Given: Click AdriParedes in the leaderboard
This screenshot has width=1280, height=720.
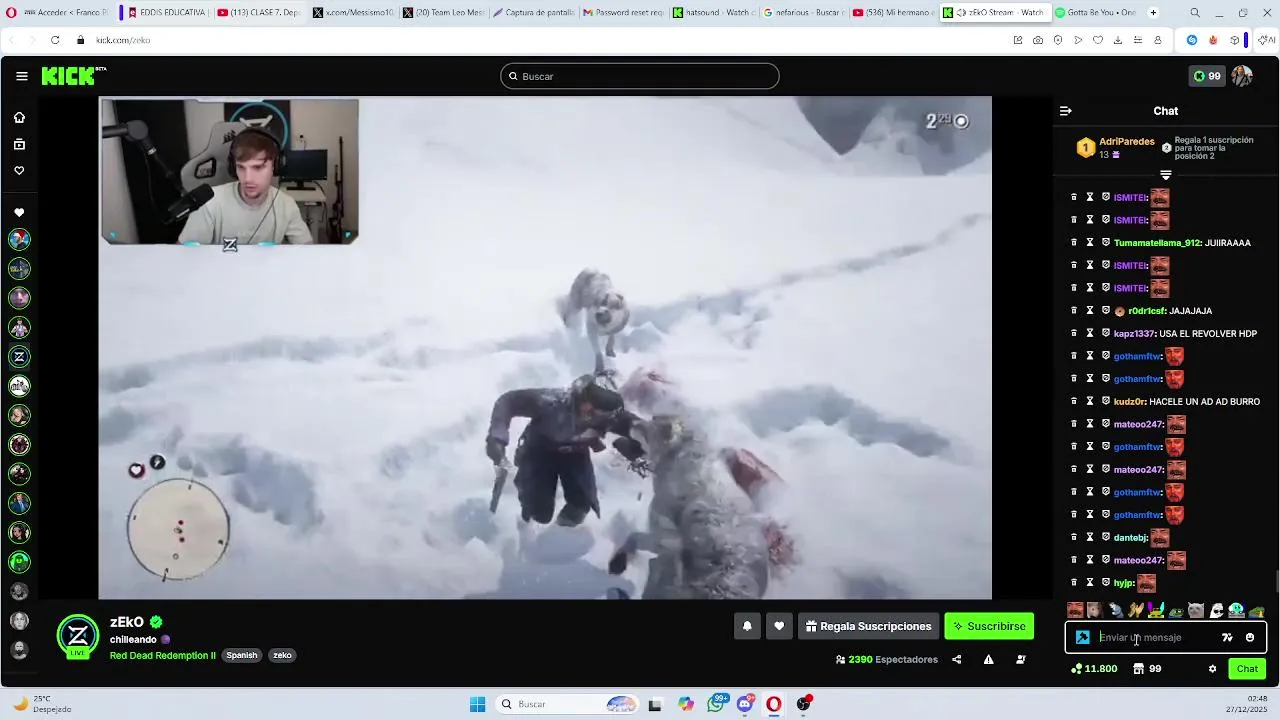Looking at the screenshot, I should [1127, 142].
